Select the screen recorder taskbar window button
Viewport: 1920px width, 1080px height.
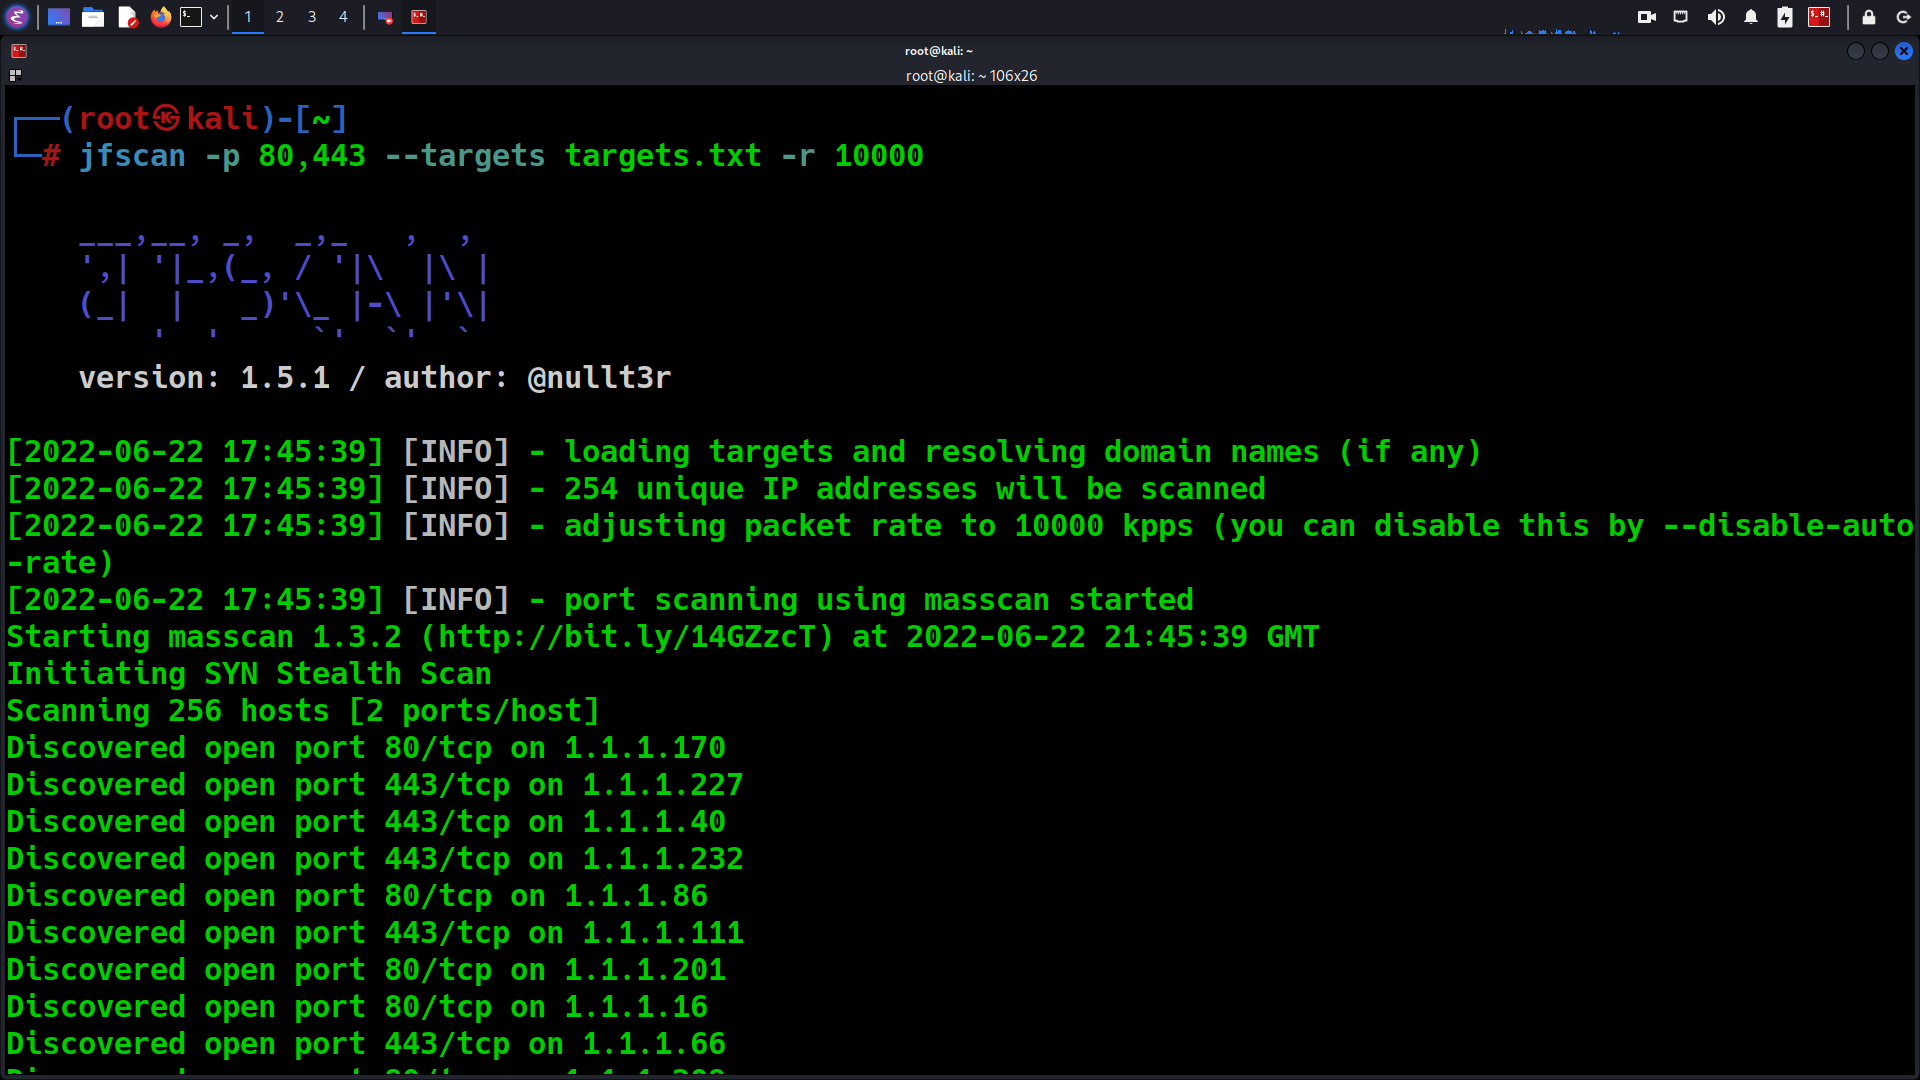385,17
